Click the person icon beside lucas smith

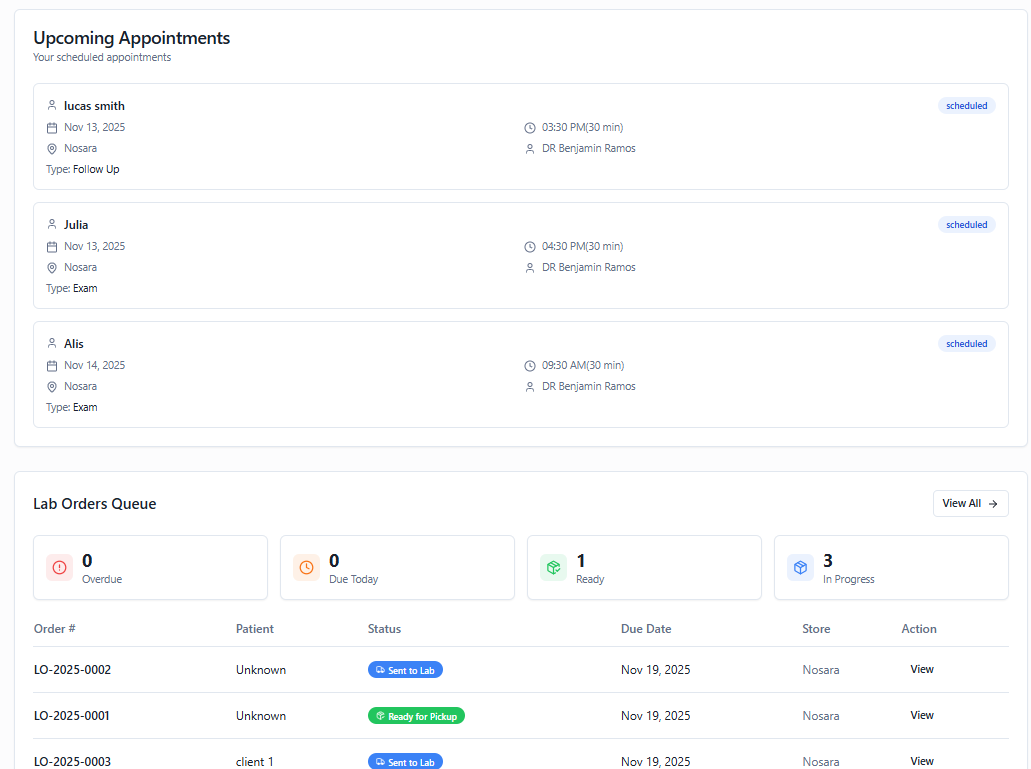51,105
